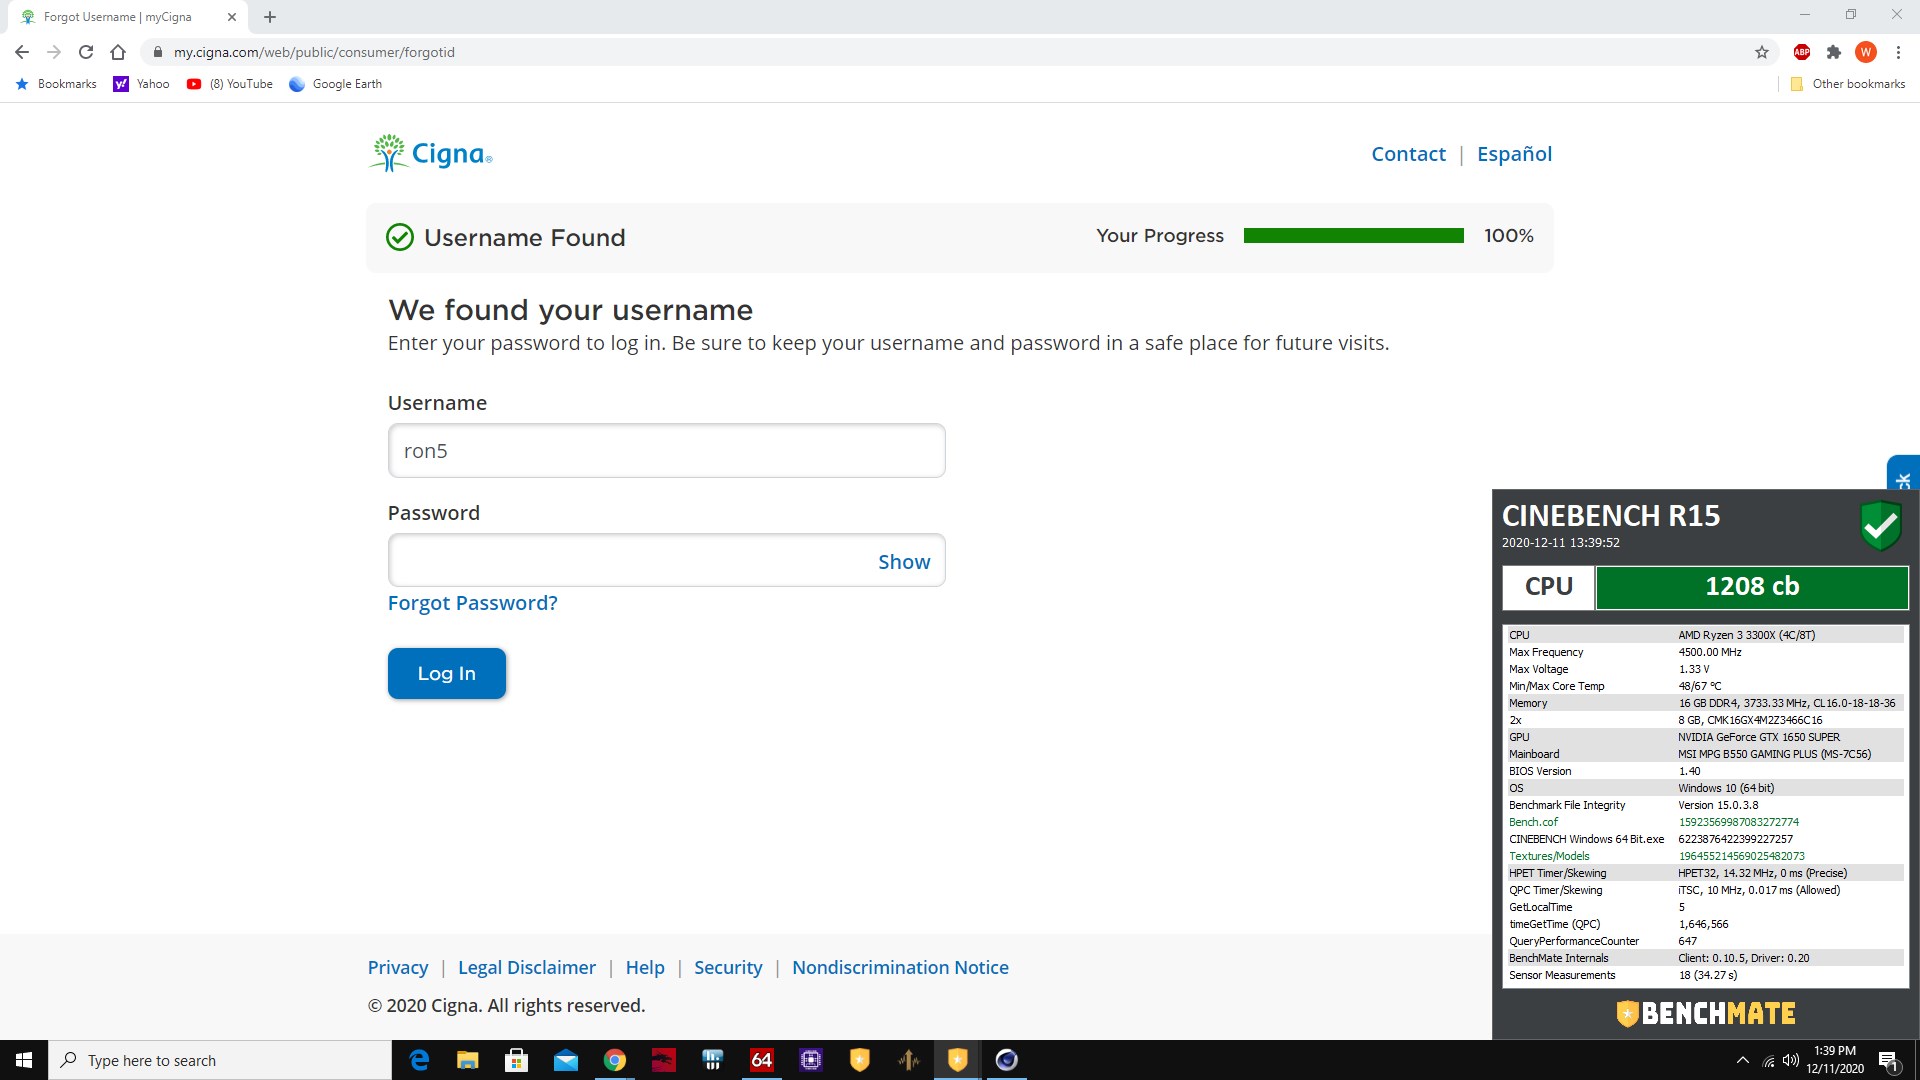Screen dimensions: 1920x1080
Task: Open Microsoft Store from the taskbar
Action: [517, 1060]
